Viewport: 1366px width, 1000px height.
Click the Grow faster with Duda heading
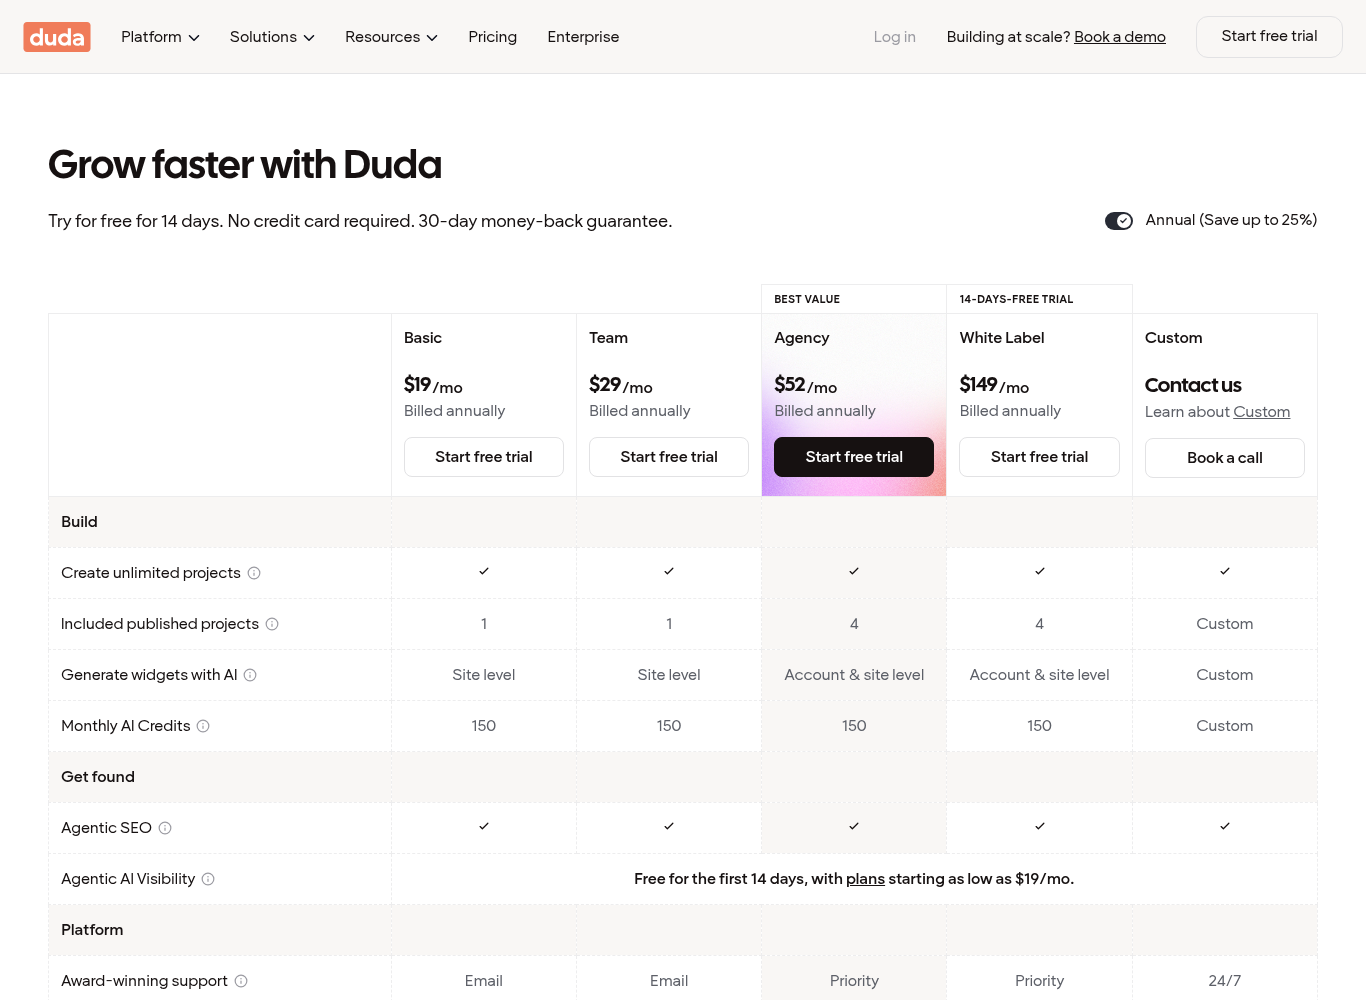click(245, 165)
